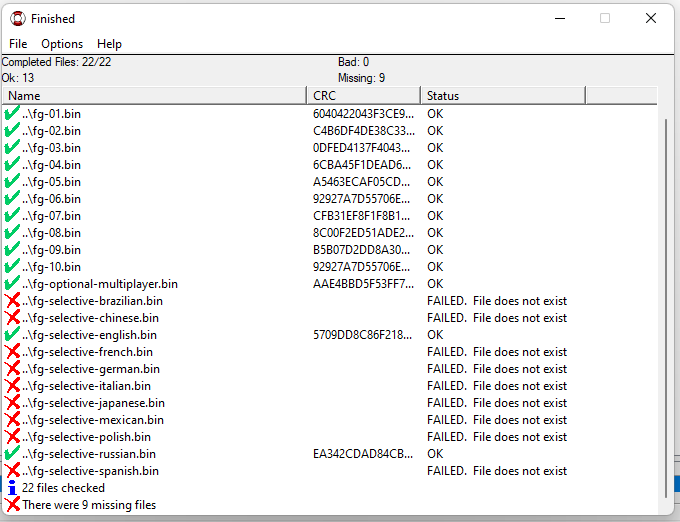Click CRC value EA342CDAD84CB...
The width and height of the screenshot is (680, 522).
363,453
